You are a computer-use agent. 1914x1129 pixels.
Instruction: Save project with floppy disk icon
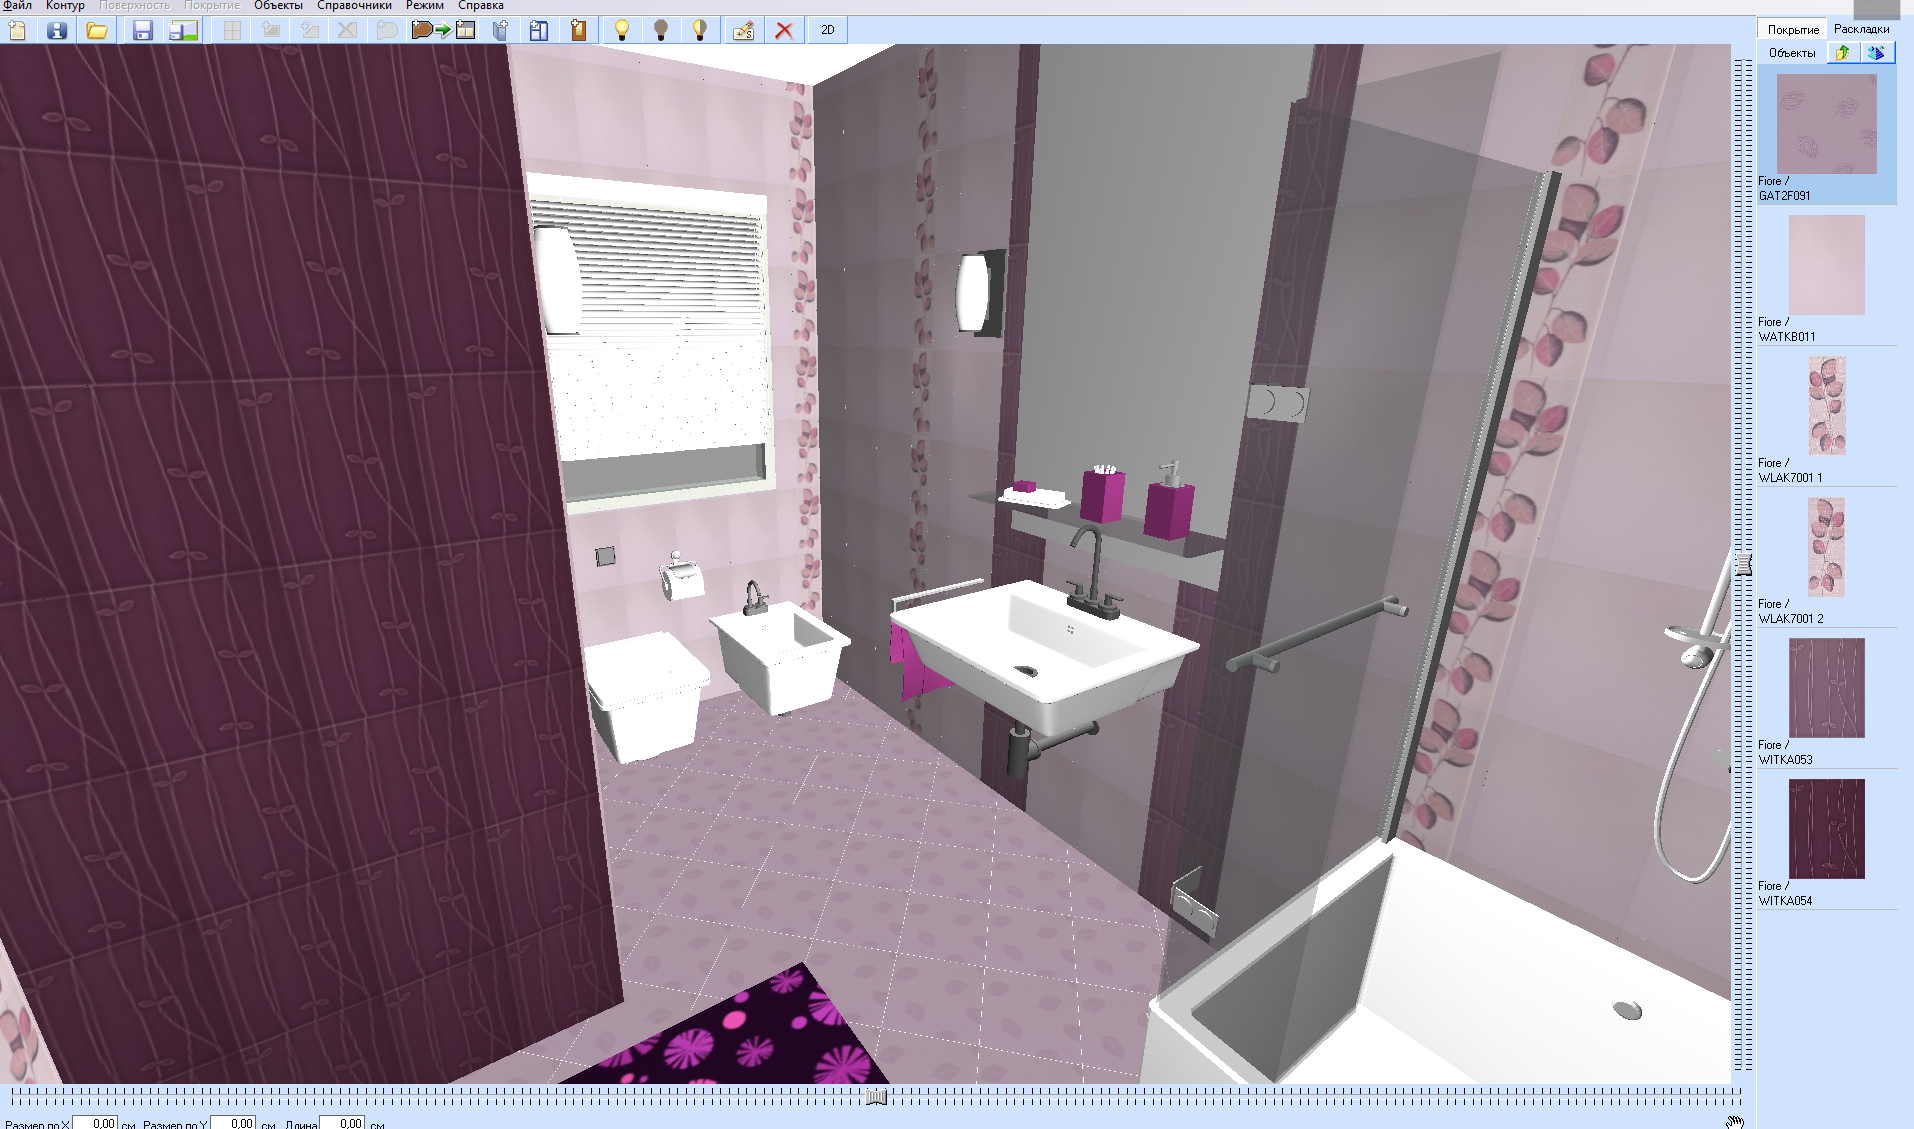[142, 30]
